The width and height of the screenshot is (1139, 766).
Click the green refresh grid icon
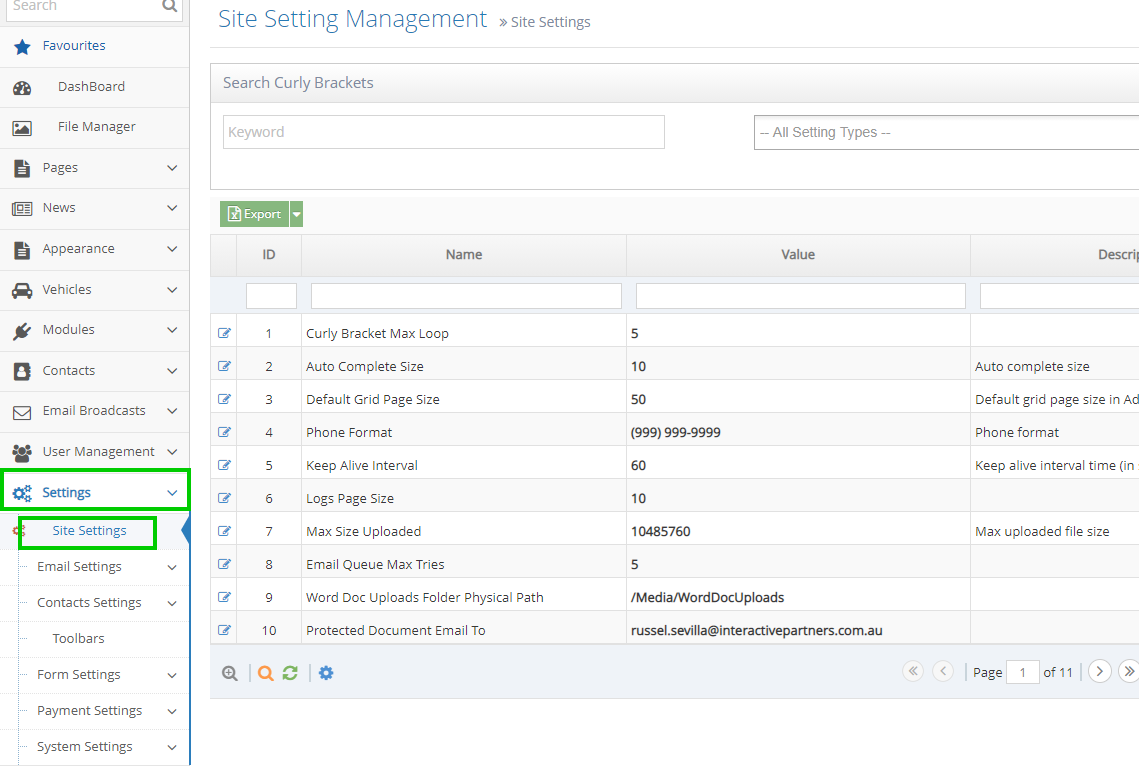click(290, 673)
